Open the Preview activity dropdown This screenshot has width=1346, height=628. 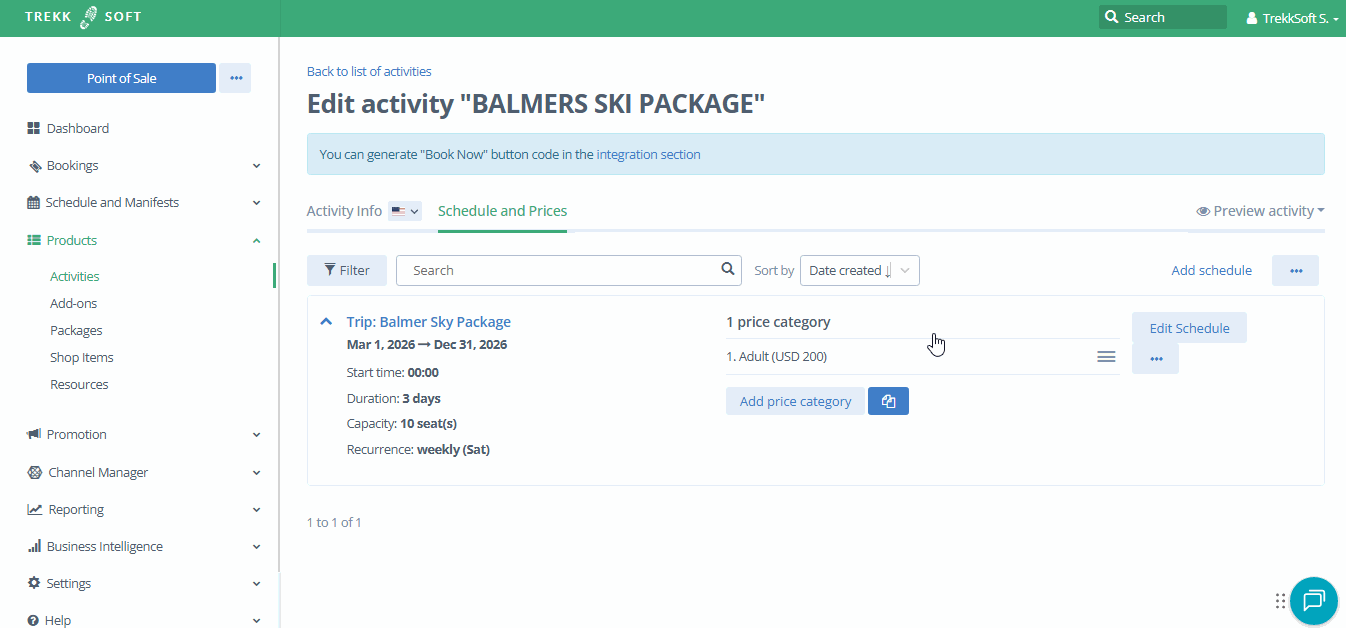click(1260, 211)
